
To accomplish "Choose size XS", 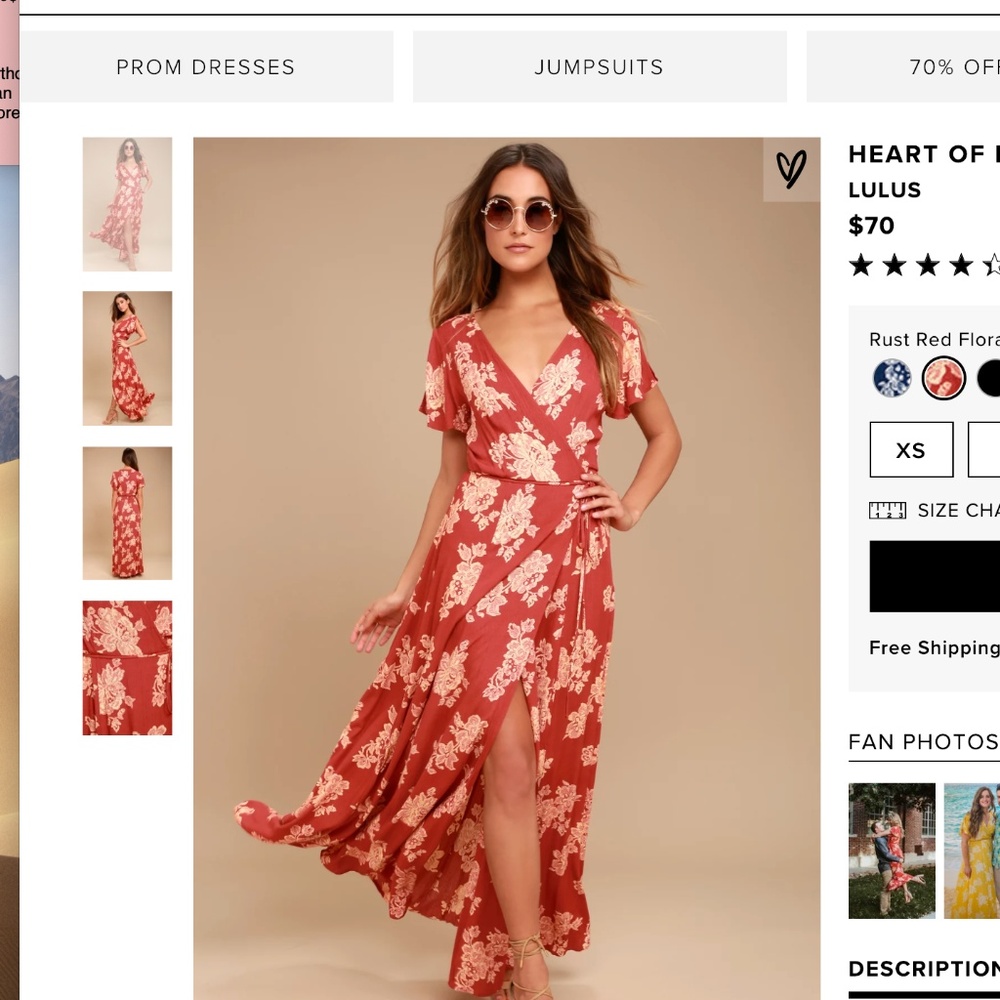I will [911, 450].
